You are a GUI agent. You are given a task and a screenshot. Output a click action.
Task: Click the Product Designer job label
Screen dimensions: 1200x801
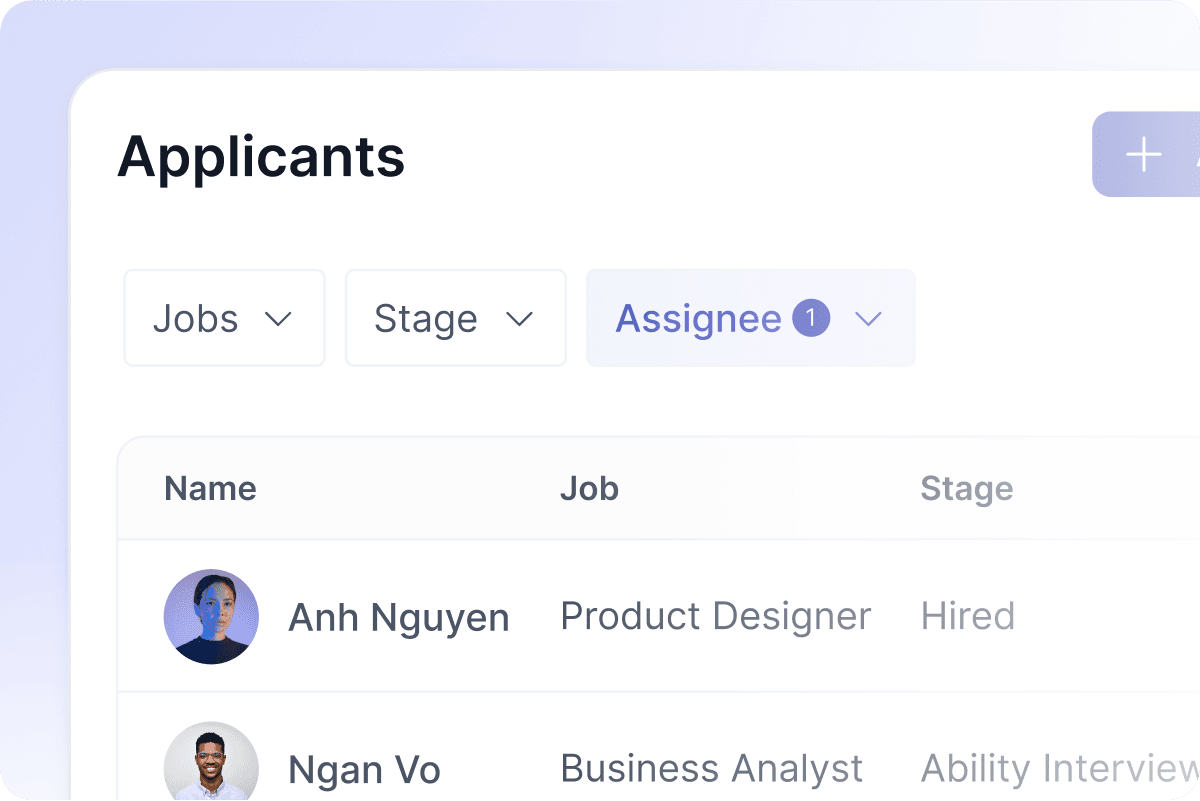point(716,617)
